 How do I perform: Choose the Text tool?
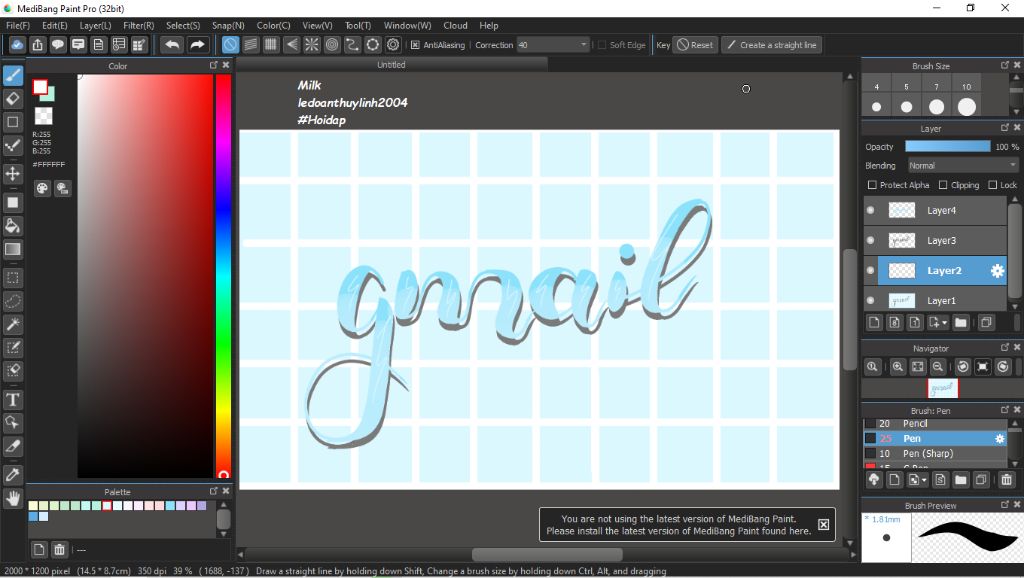pos(12,400)
